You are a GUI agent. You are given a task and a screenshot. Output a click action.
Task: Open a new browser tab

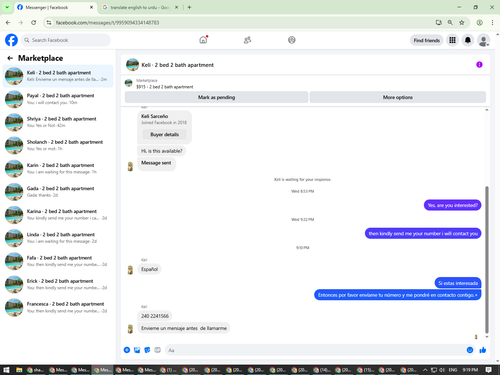pos(189,7)
